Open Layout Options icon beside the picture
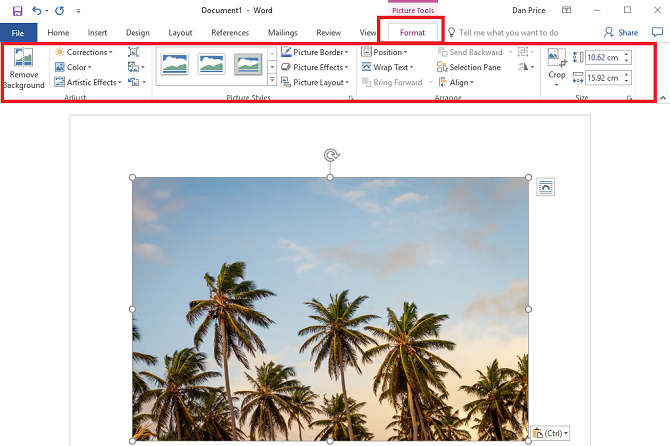 pos(545,187)
